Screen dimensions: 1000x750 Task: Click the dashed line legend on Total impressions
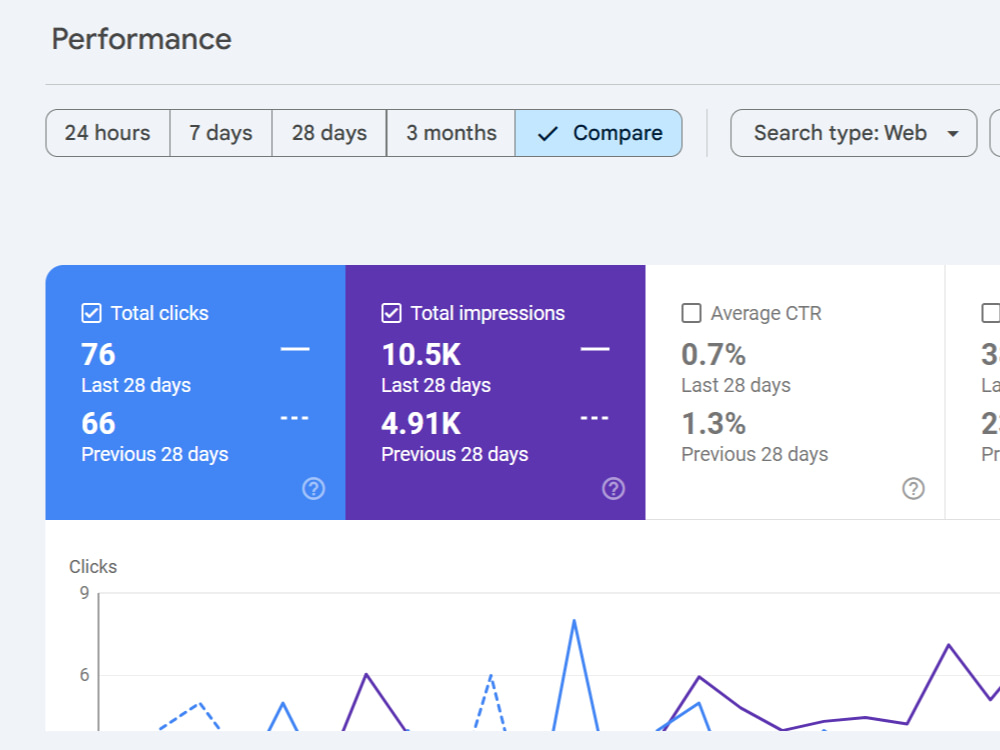594,418
